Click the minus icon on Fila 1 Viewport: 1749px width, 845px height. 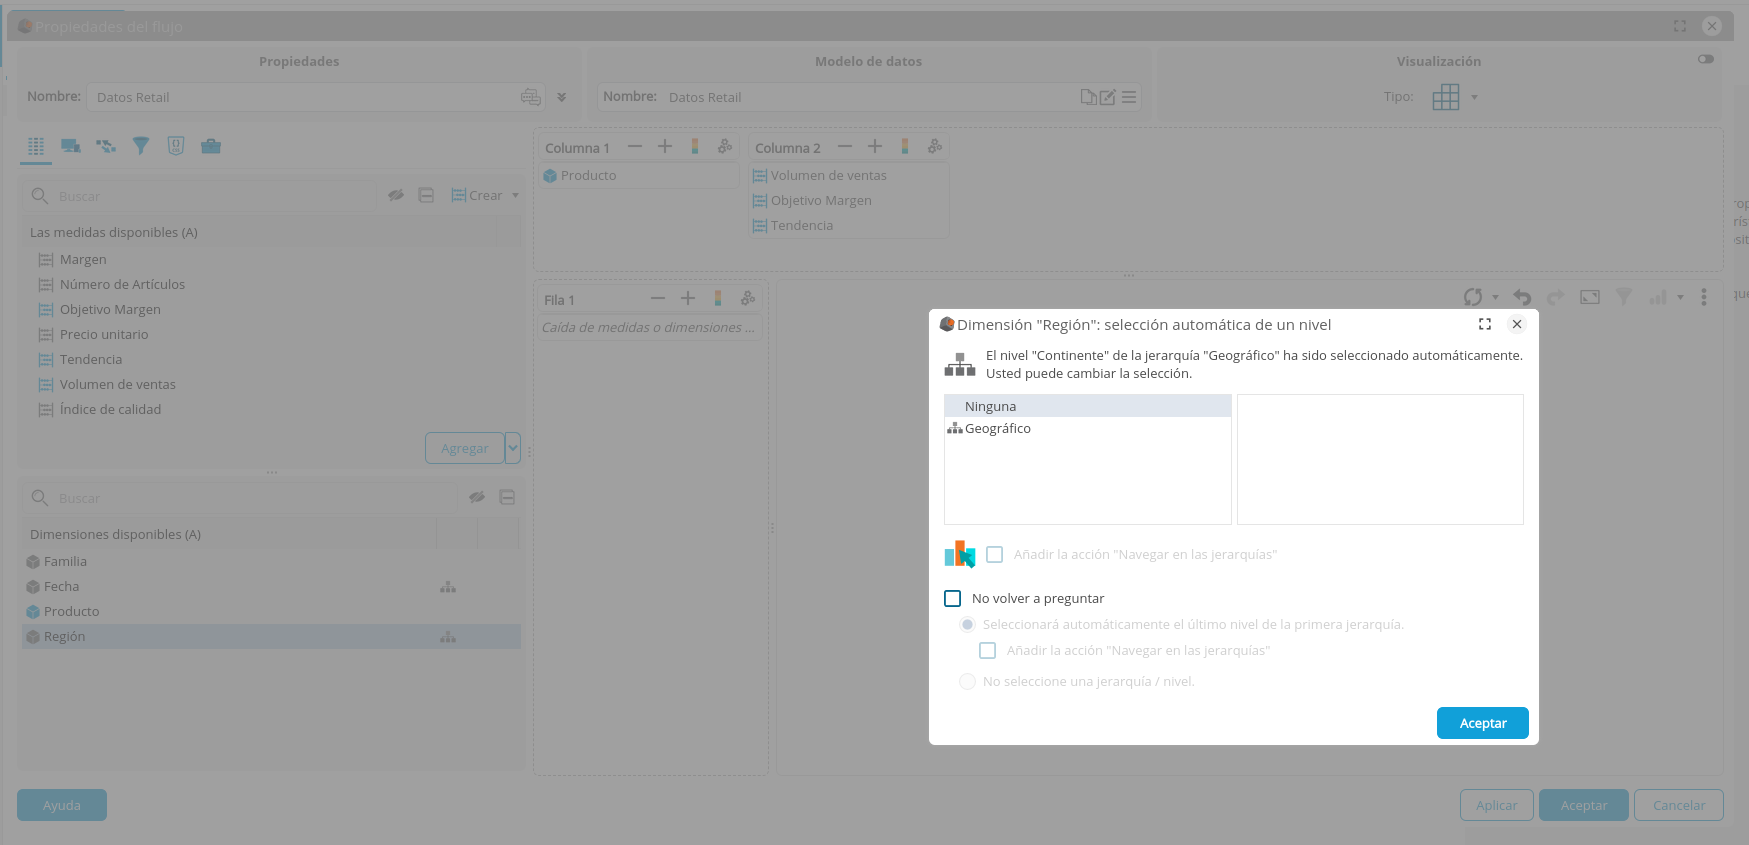click(657, 299)
